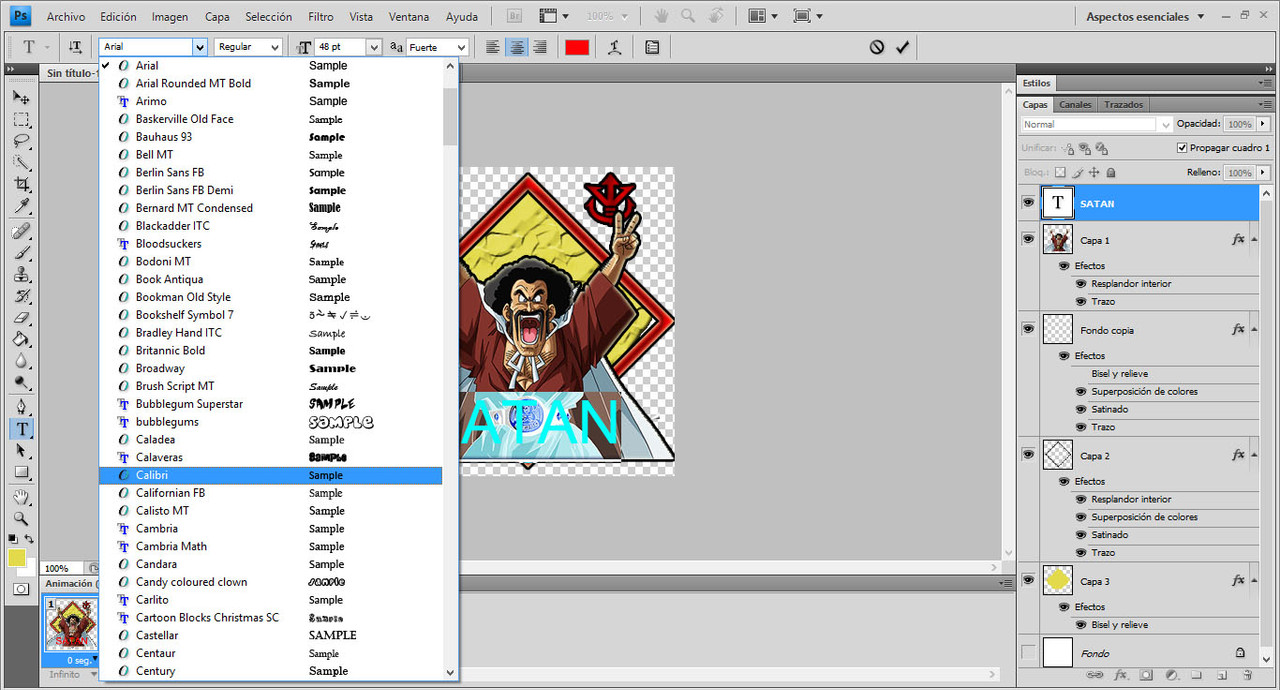This screenshot has width=1280, height=690.
Task: Open the Ventana menu
Action: [409, 17]
